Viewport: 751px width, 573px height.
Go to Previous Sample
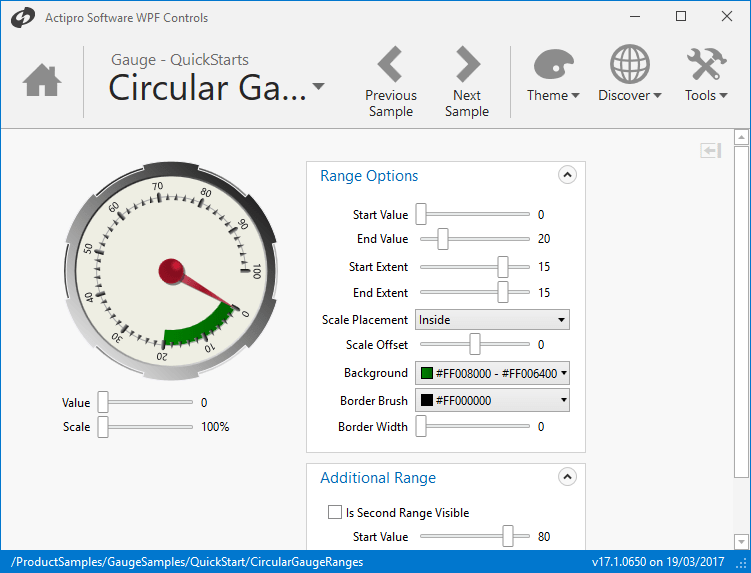(391, 82)
